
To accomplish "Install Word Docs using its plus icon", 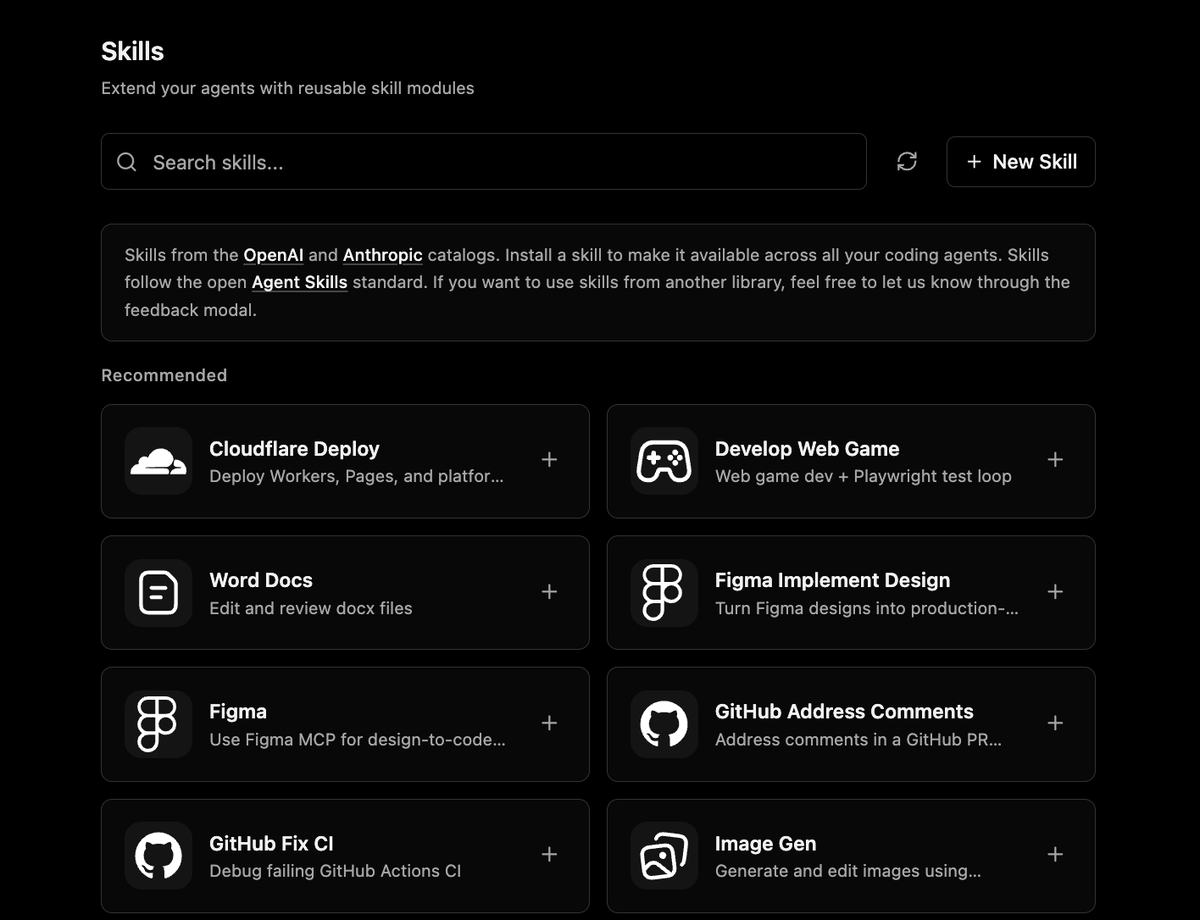I will tap(549, 592).
